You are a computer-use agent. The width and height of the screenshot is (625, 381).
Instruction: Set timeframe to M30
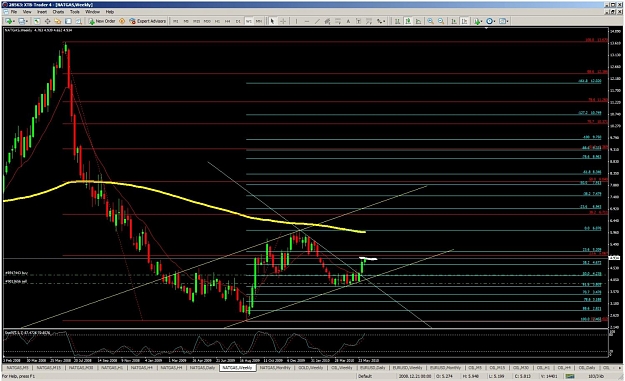click(207, 21)
